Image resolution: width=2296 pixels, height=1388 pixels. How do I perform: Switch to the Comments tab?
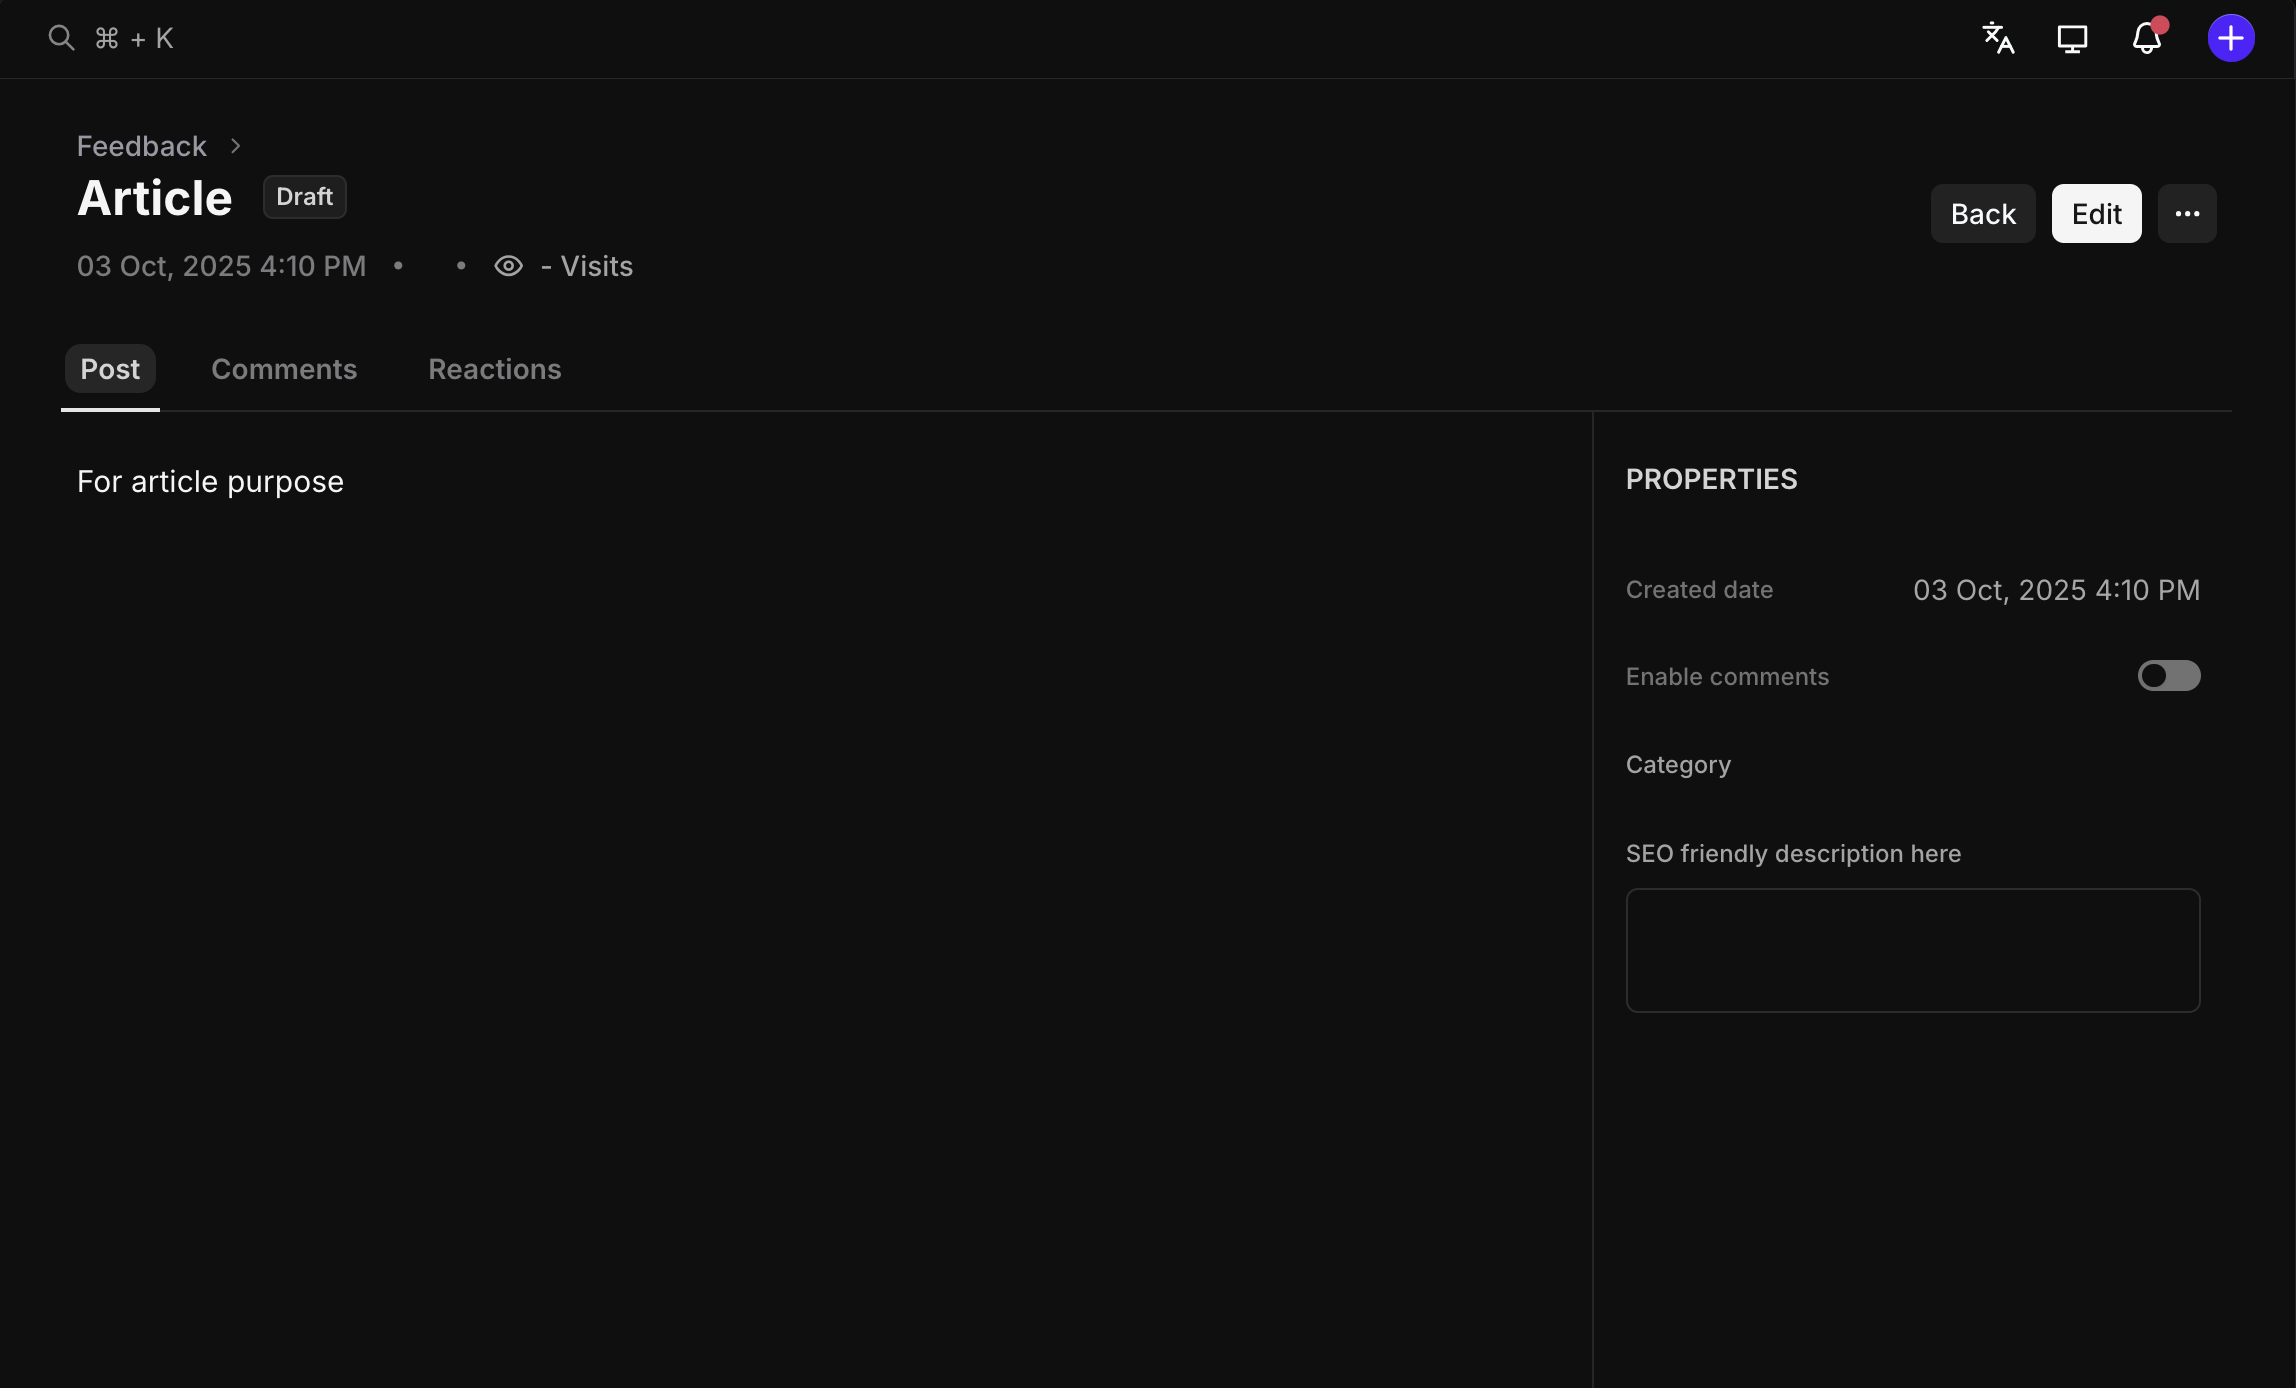[284, 369]
